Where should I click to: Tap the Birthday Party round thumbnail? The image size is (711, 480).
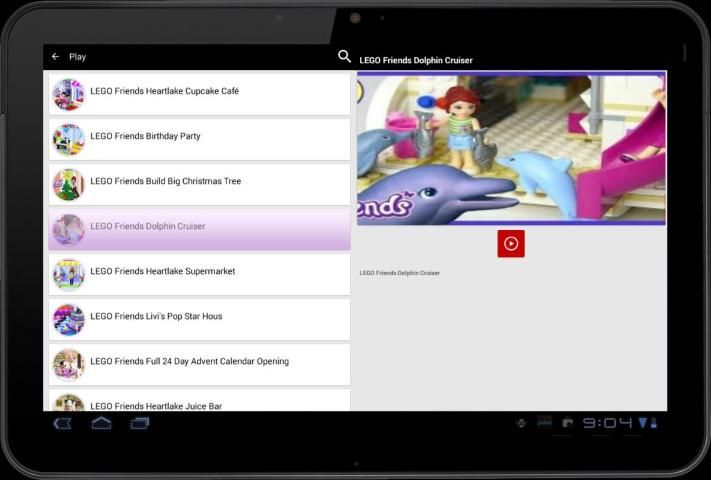click(69, 138)
